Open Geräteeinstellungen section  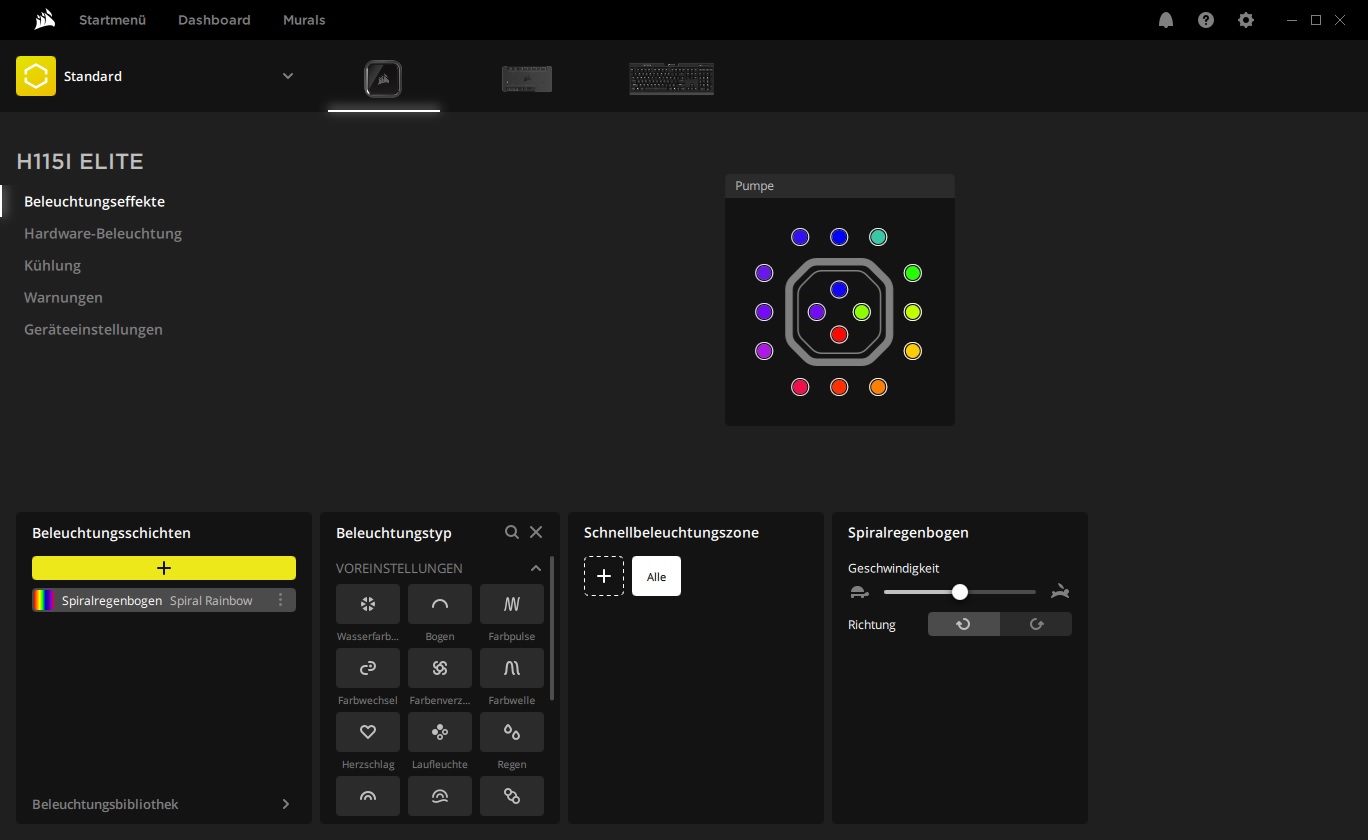coord(93,329)
